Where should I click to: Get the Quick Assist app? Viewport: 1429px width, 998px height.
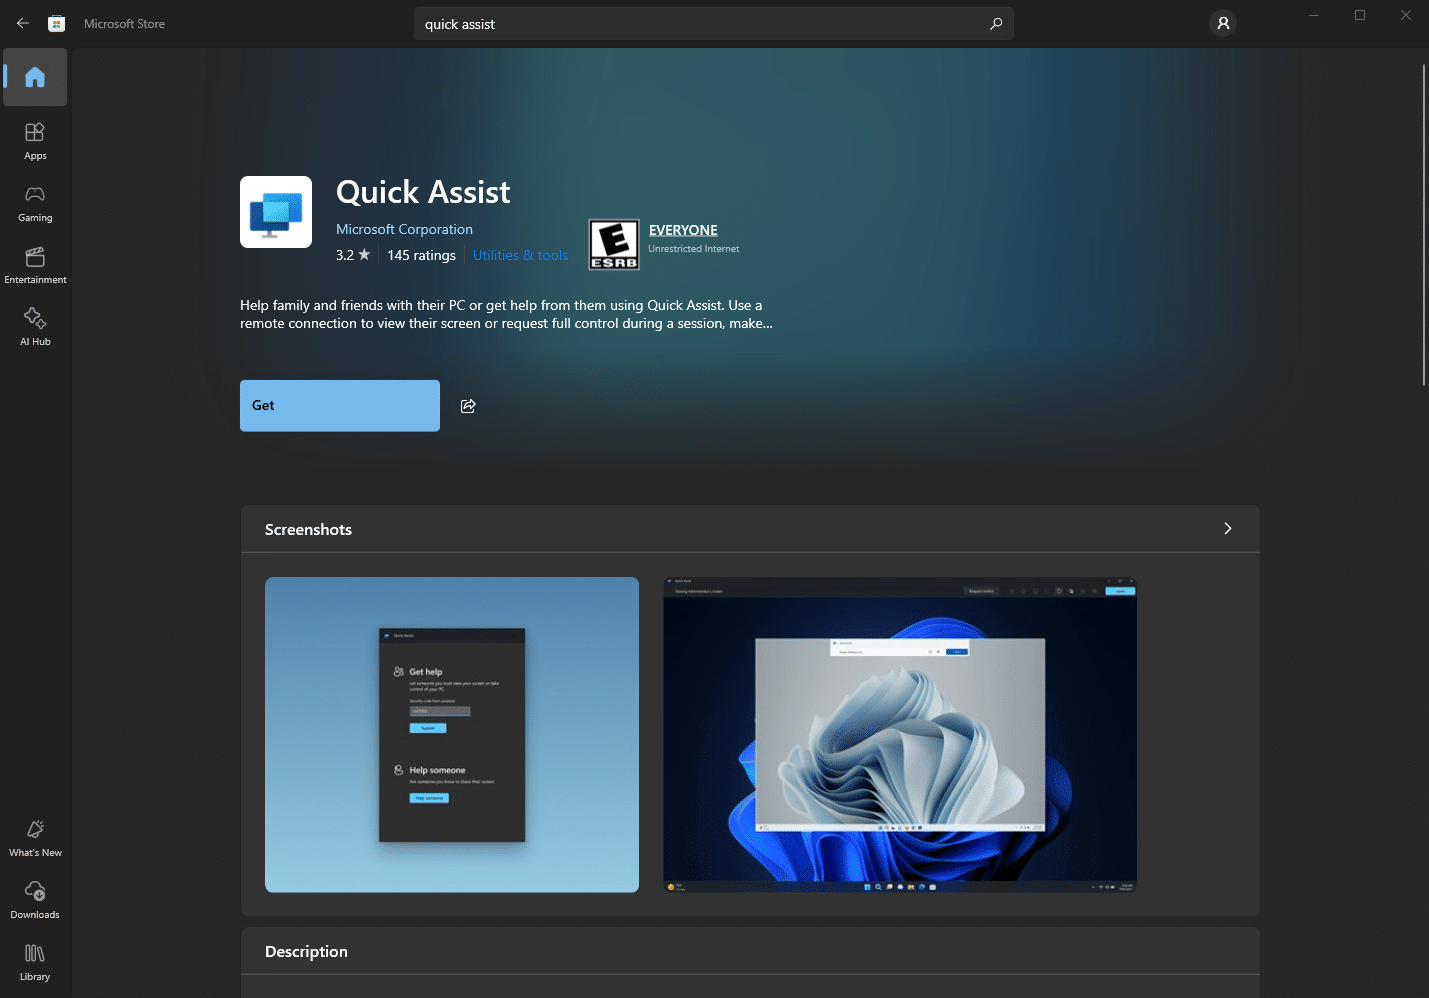[x=340, y=406]
